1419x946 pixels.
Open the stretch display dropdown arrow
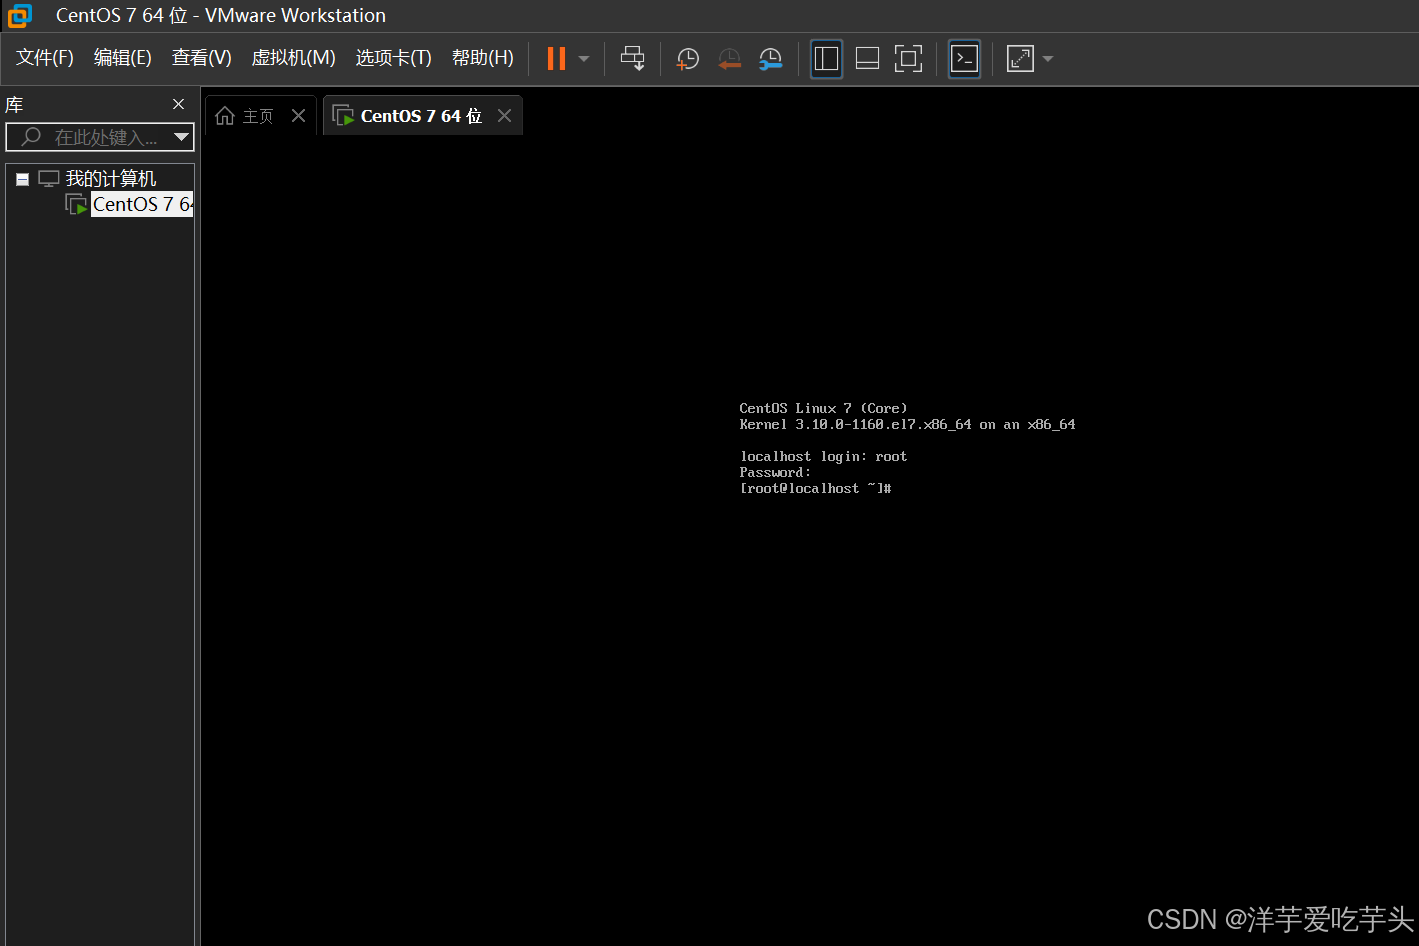[x=1048, y=59]
